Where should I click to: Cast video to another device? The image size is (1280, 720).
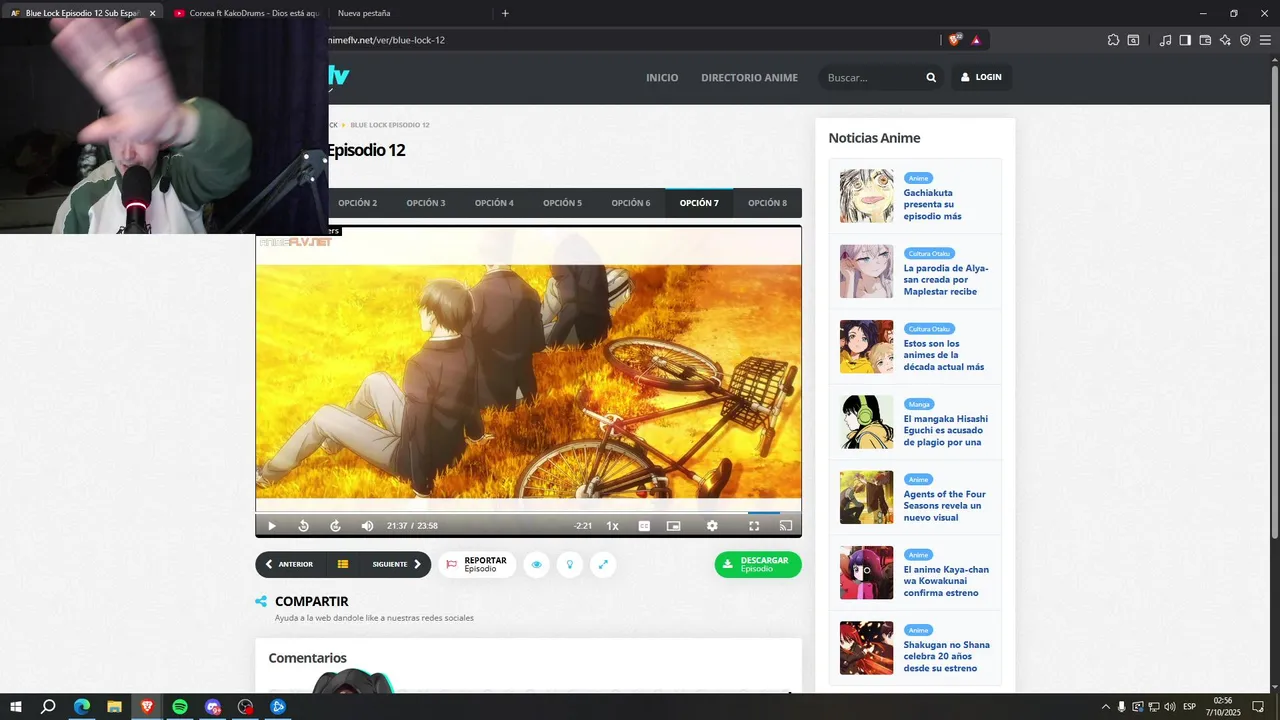coord(785,526)
